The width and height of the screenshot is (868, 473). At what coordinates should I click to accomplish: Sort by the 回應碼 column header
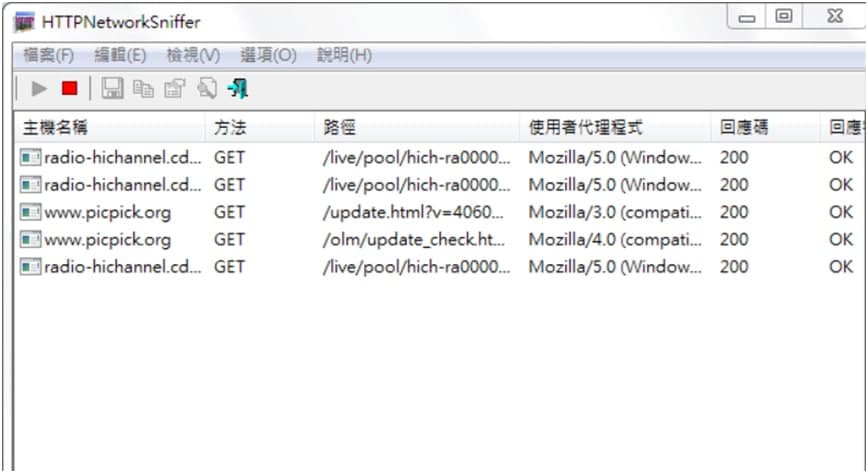pos(765,127)
